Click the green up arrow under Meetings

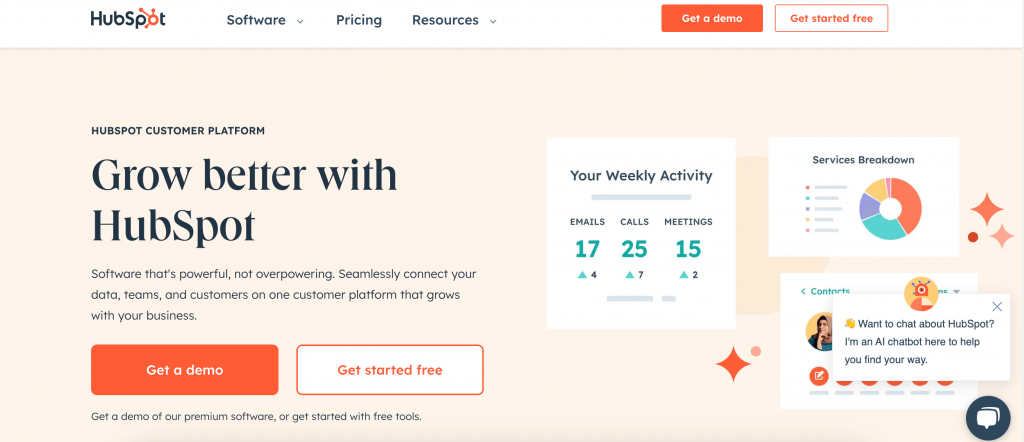[x=681, y=275]
